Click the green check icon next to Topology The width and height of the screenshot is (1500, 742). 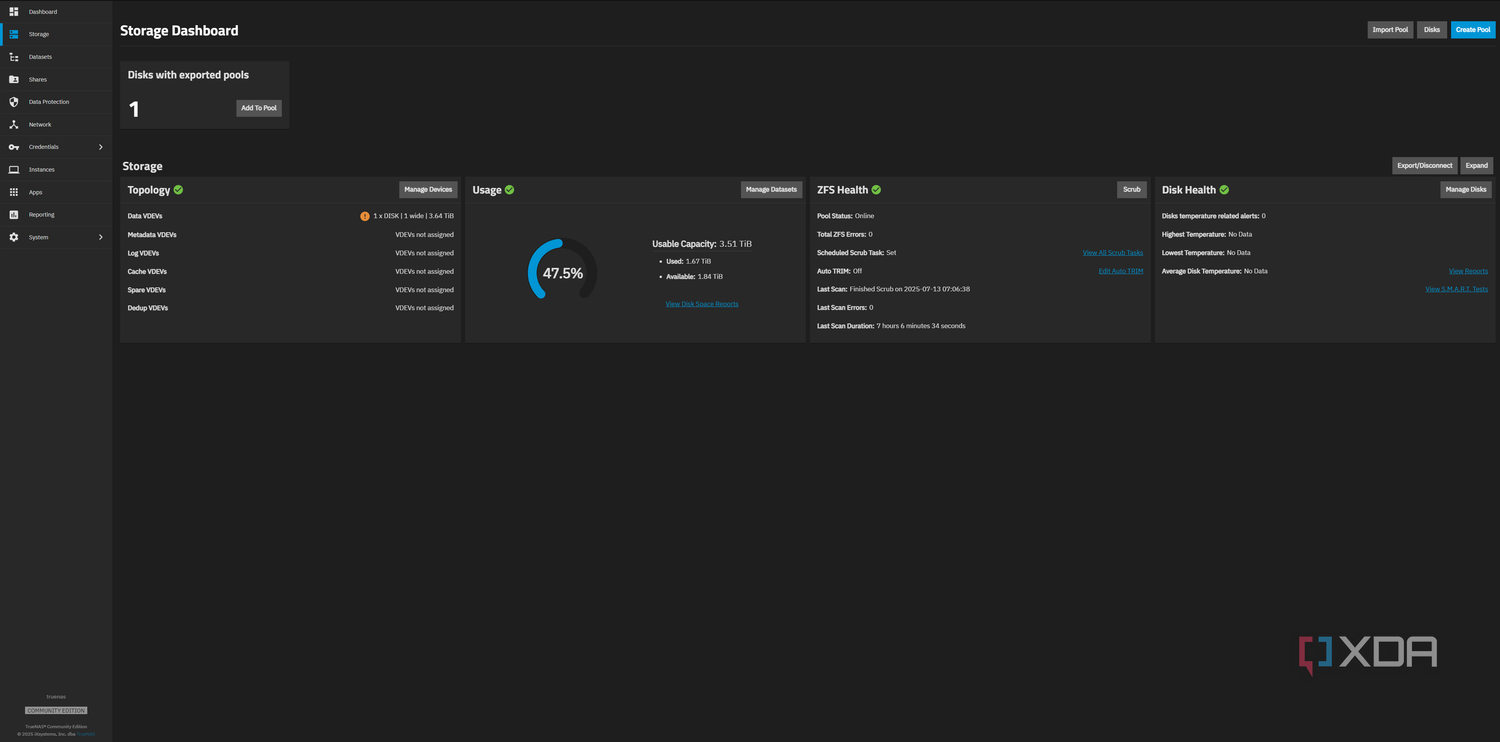click(178, 190)
